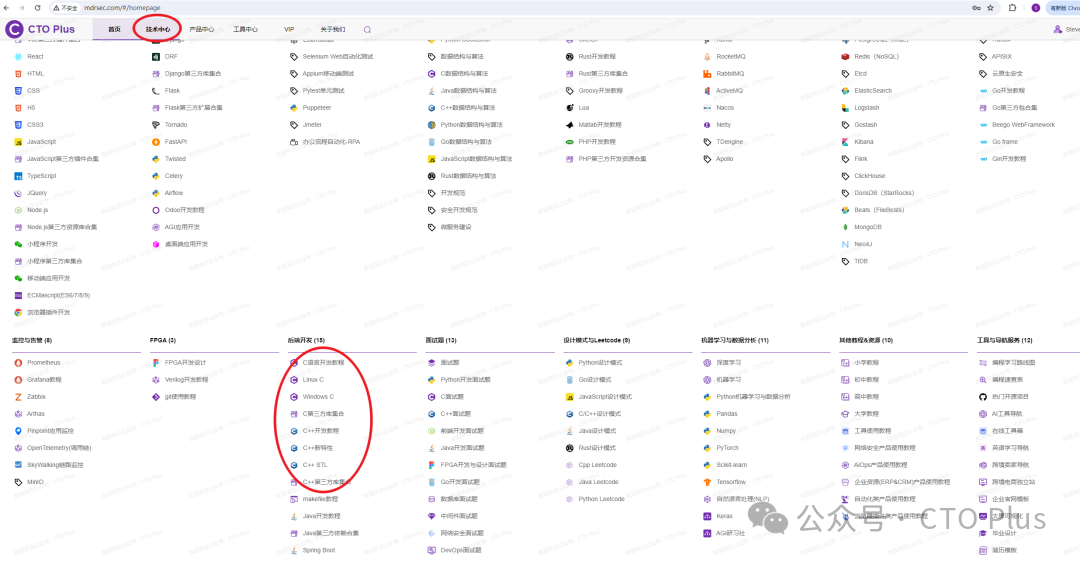Click the Chrome icon beside 浏览器插件开发

pos(18,312)
